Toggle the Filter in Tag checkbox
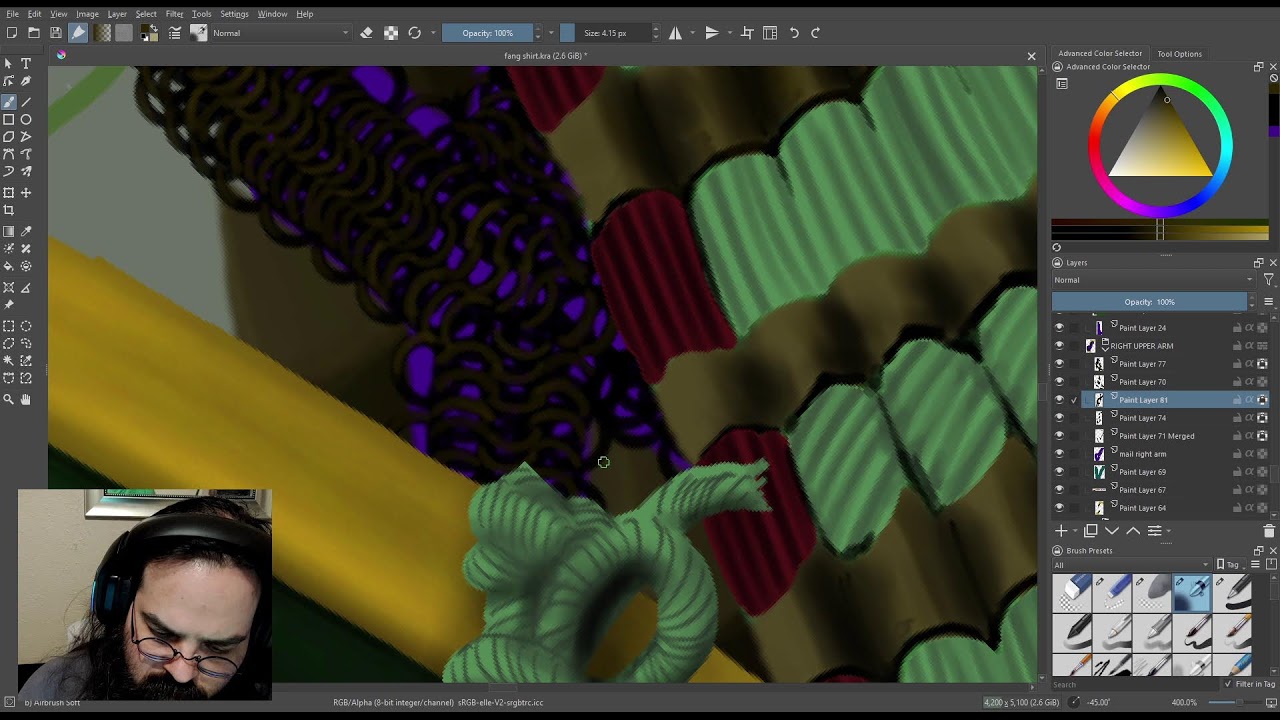 click(x=1229, y=684)
